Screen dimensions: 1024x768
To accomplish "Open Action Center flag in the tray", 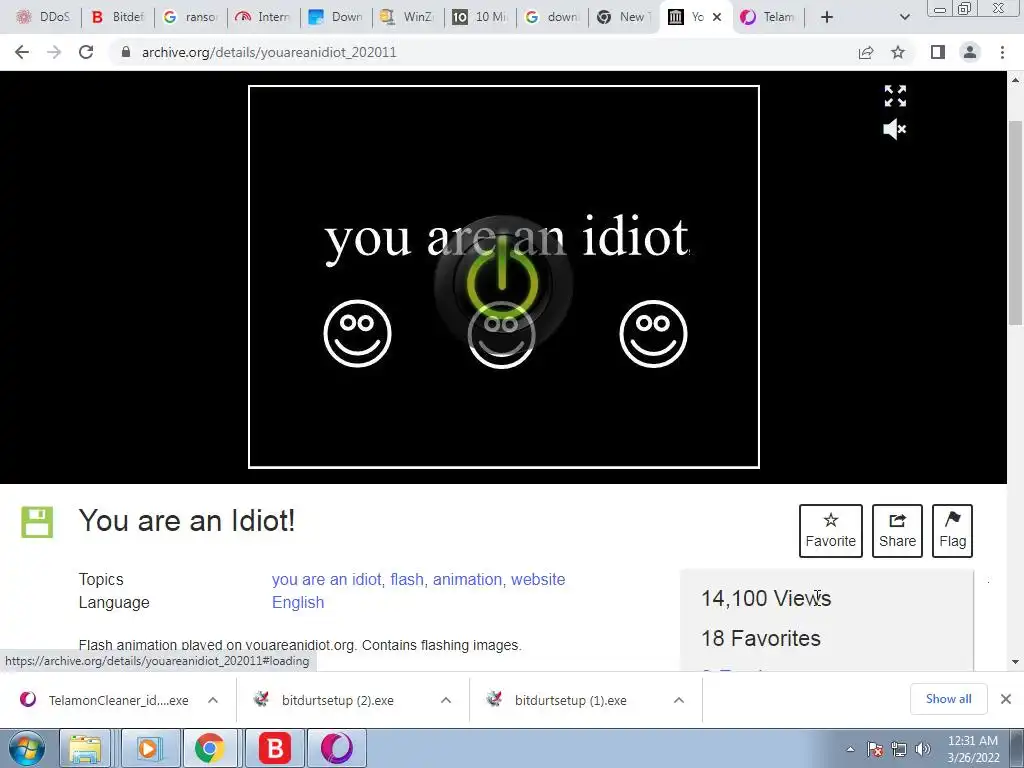I will [875, 749].
